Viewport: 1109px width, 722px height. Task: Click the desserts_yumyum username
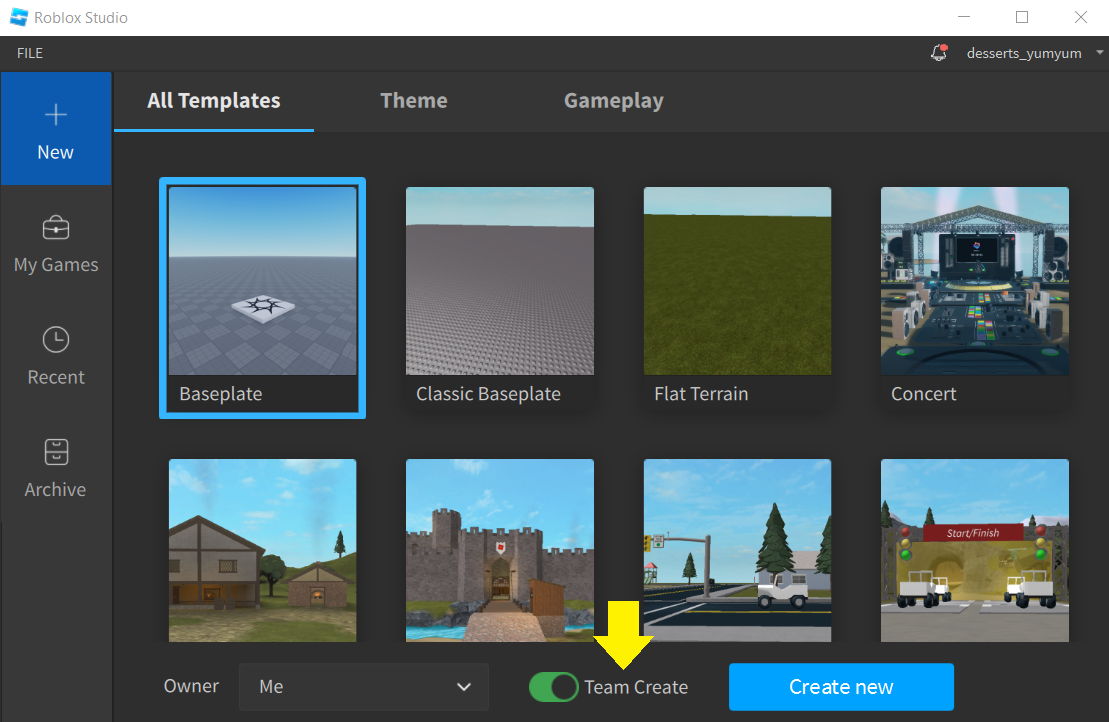coord(1023,53)
